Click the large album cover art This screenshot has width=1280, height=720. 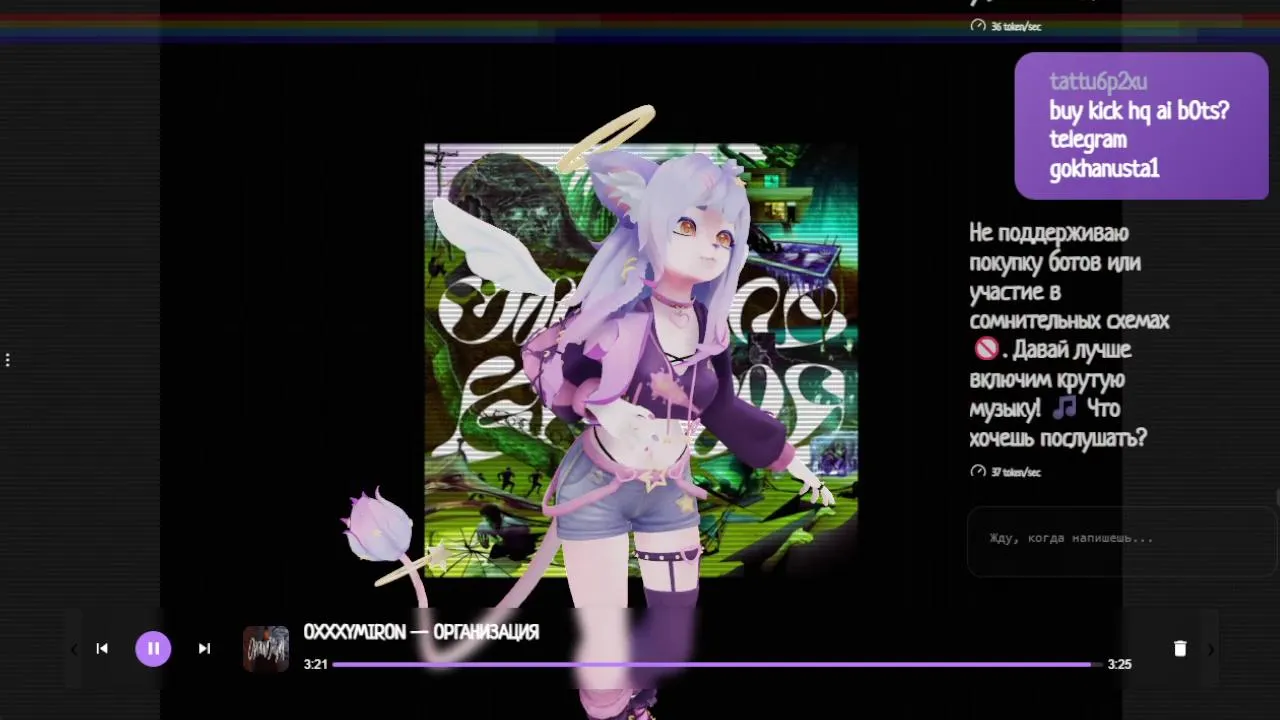coord(641,361)
